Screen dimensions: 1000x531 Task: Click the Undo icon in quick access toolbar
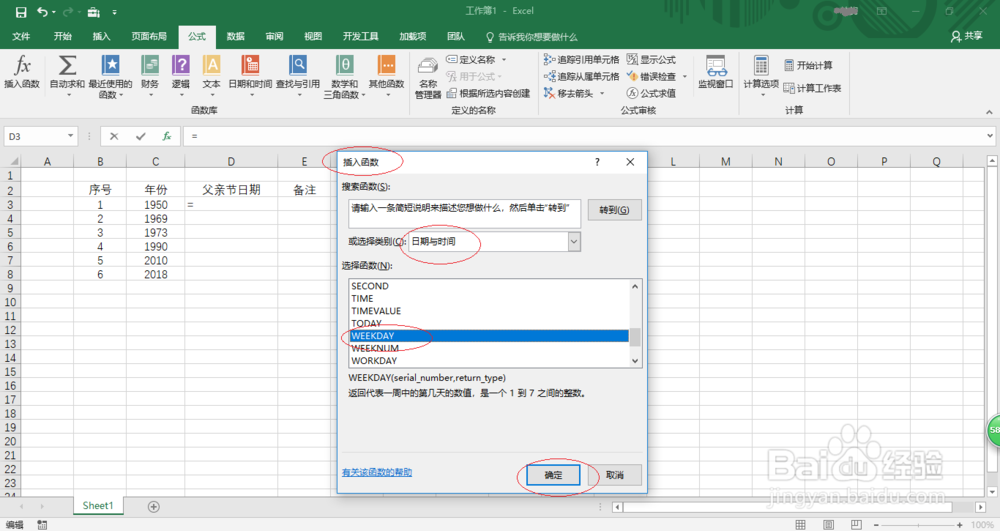tap(42, 11)
